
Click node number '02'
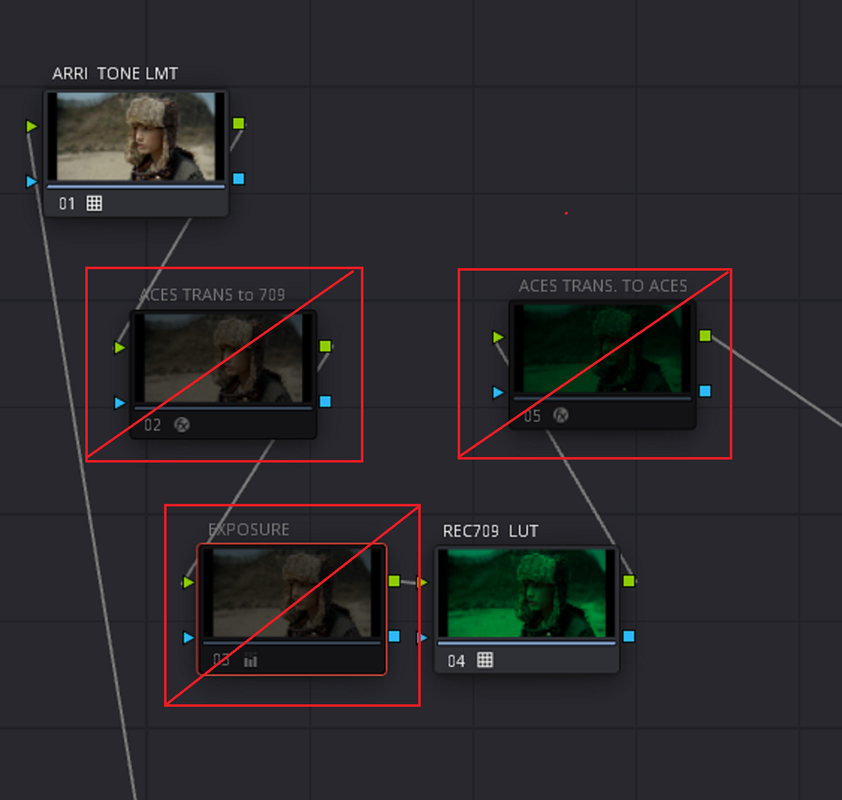pos(153,425)
